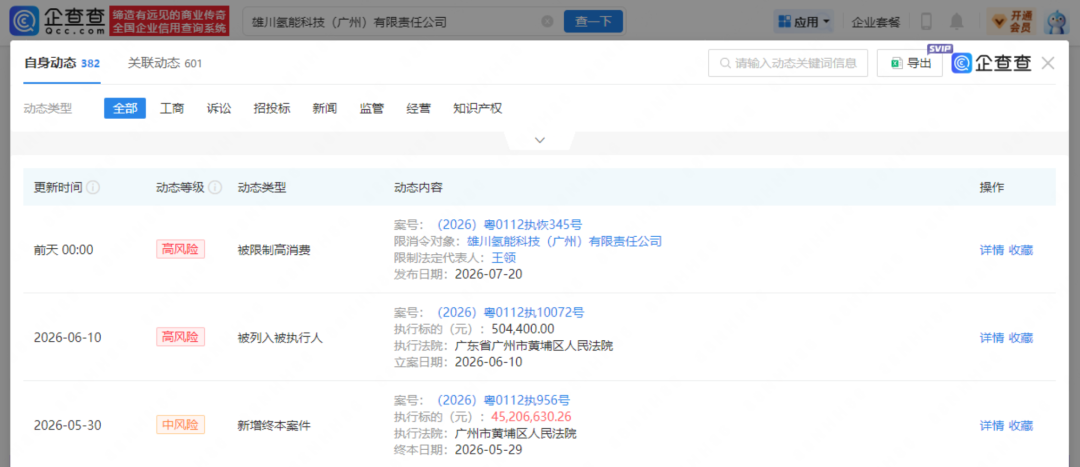Open the 企业套餐 link
Screen dimensions: 1080x467
point(876,22)
